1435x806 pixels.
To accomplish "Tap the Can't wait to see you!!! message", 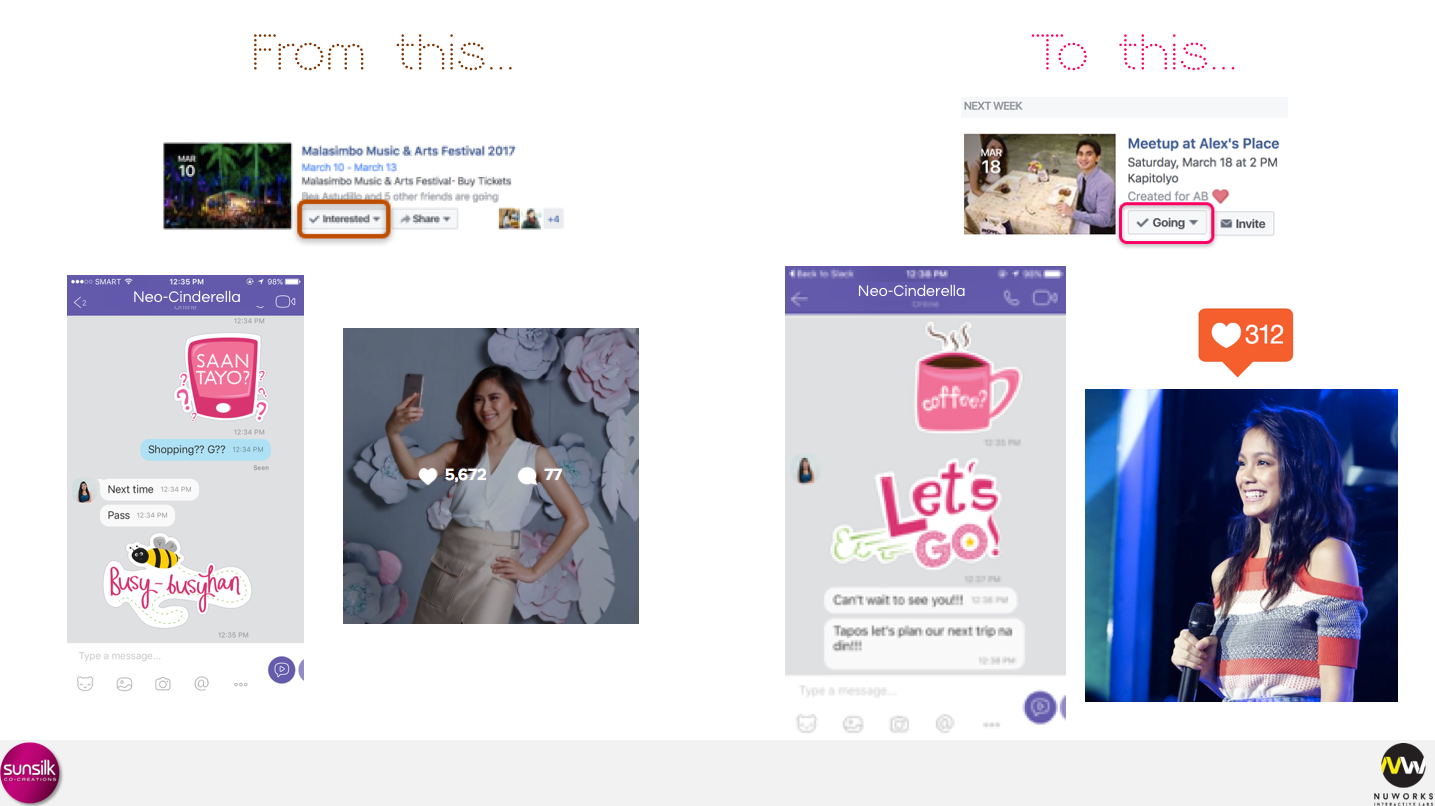I will [x=921, y=600].
